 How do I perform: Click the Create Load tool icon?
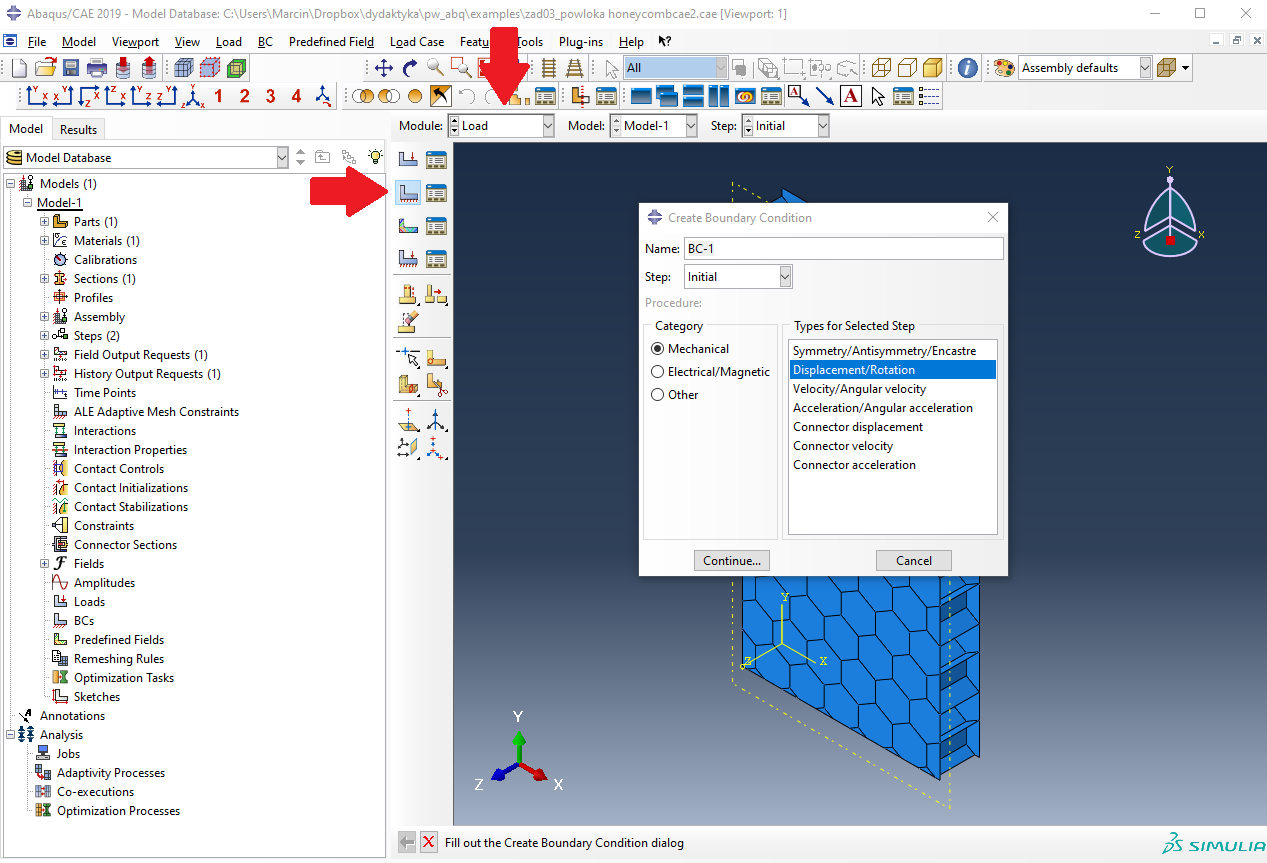408,159
